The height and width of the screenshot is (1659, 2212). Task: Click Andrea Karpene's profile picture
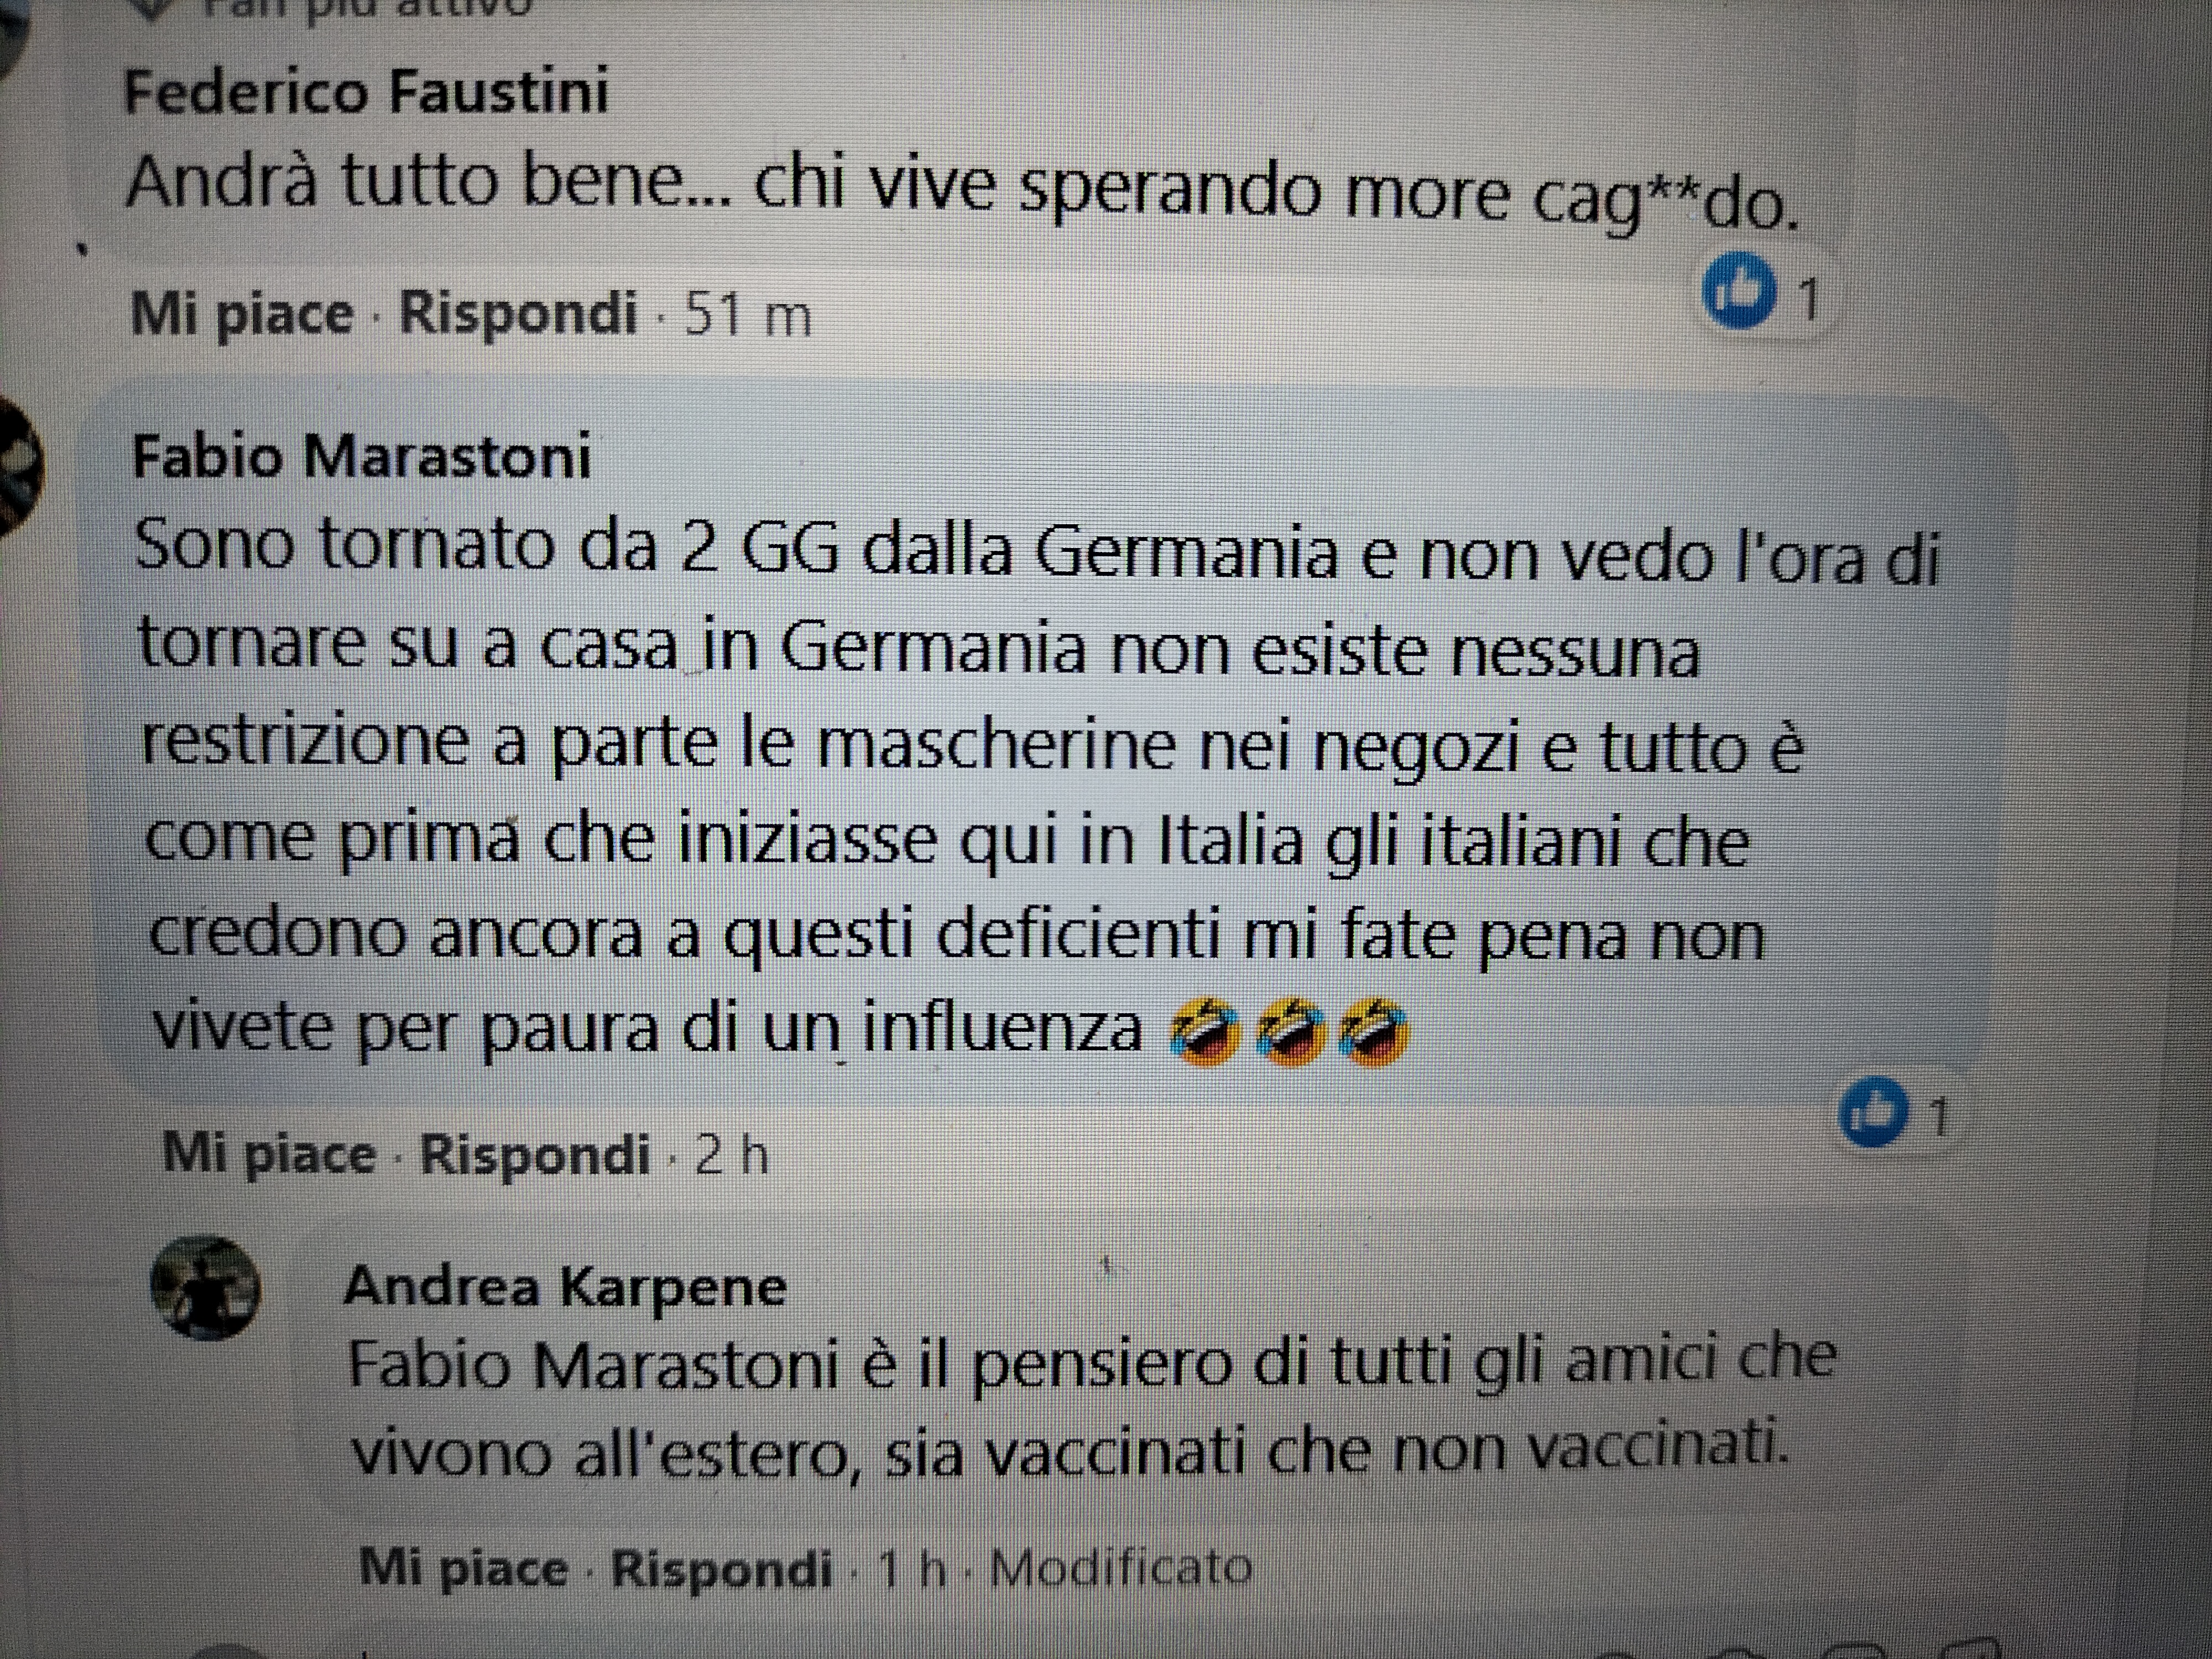coord(205,1287)
